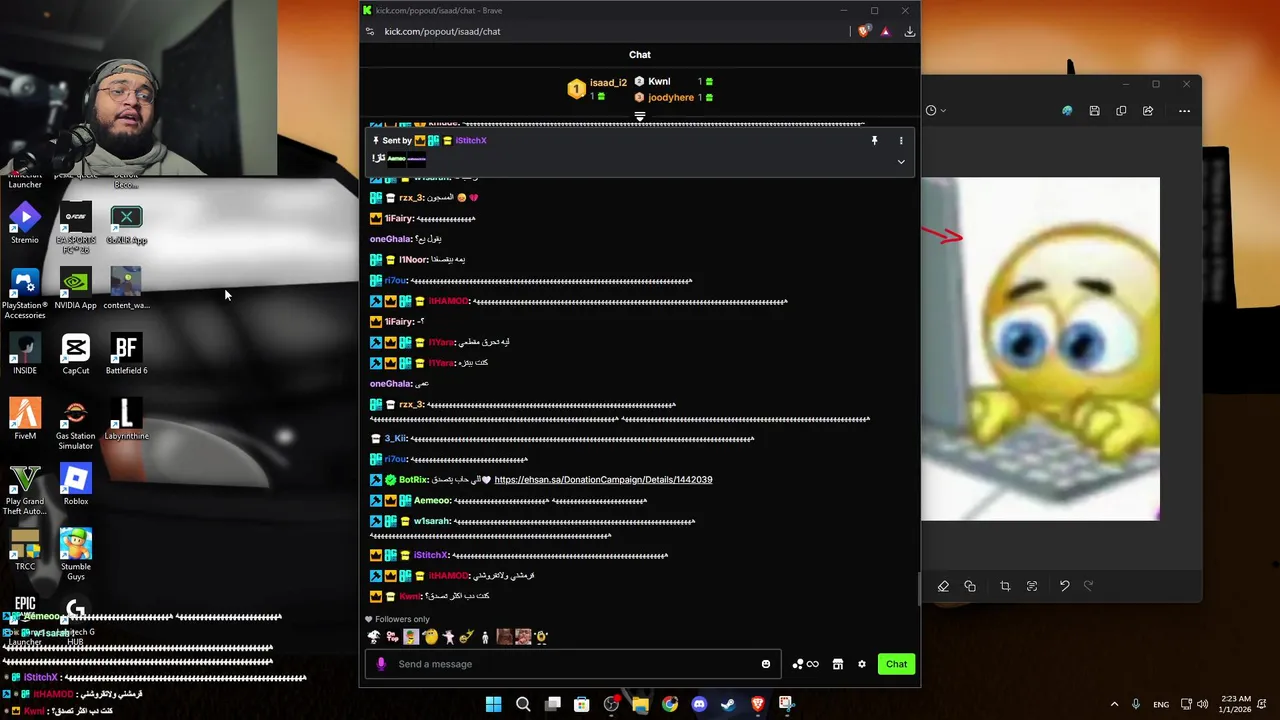Image resolution: width=1280 pixels, height=720 pixels.
Task: Open the INSIDE desktop shortcut
Action: [x=25, y=354]
